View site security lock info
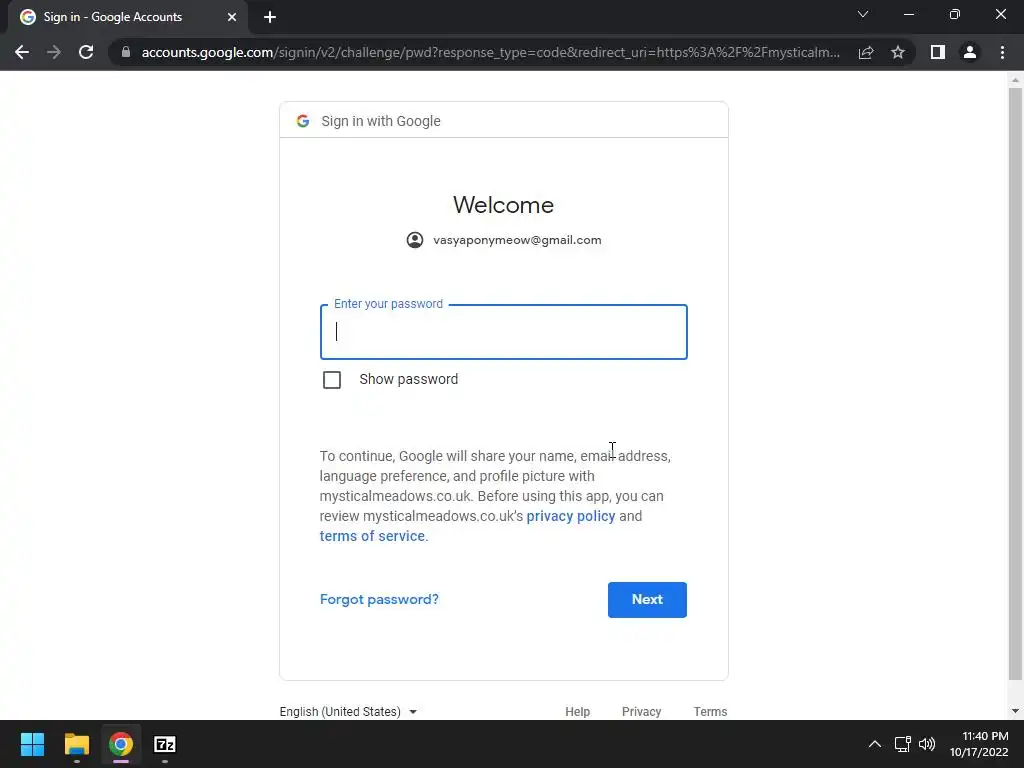This screenshot has height=768, width=1024. click(x=126, y=52)
